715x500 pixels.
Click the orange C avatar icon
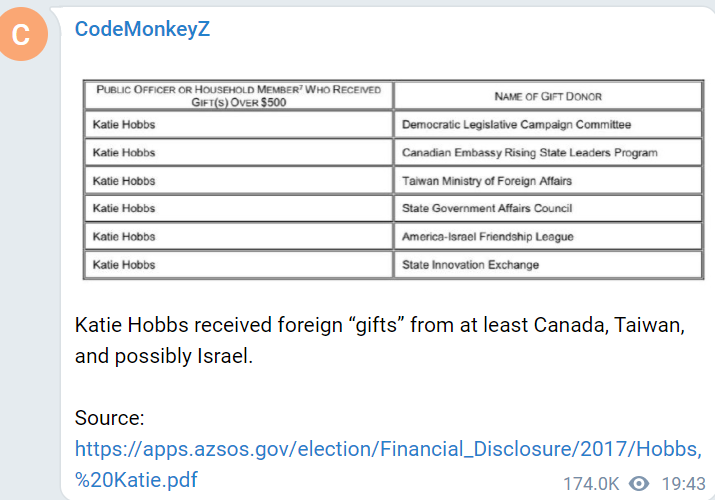(21, 34)
